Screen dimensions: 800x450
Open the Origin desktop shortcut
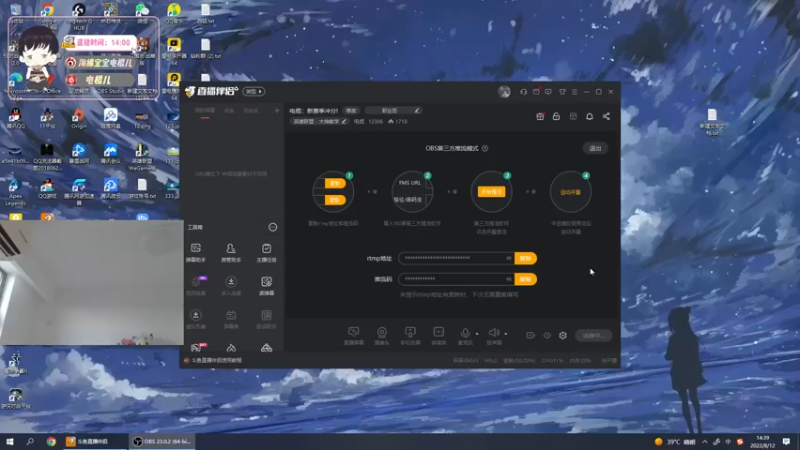point(79,119)
